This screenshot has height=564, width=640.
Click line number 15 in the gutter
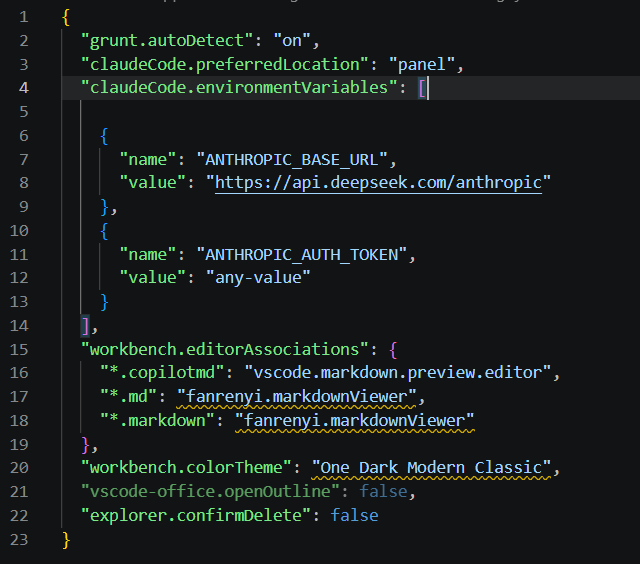click(x=19, y=350)
